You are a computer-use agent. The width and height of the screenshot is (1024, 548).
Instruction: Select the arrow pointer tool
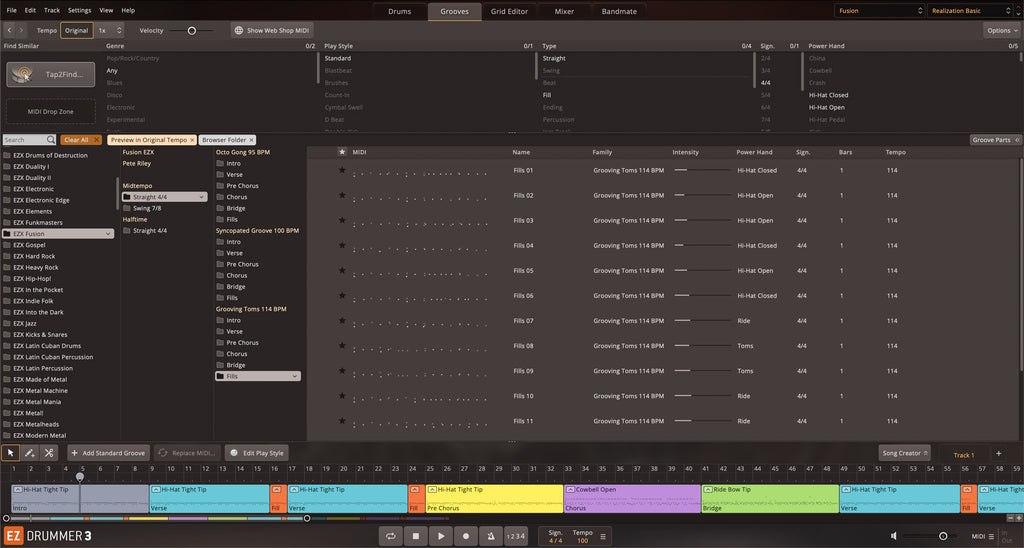11,453
